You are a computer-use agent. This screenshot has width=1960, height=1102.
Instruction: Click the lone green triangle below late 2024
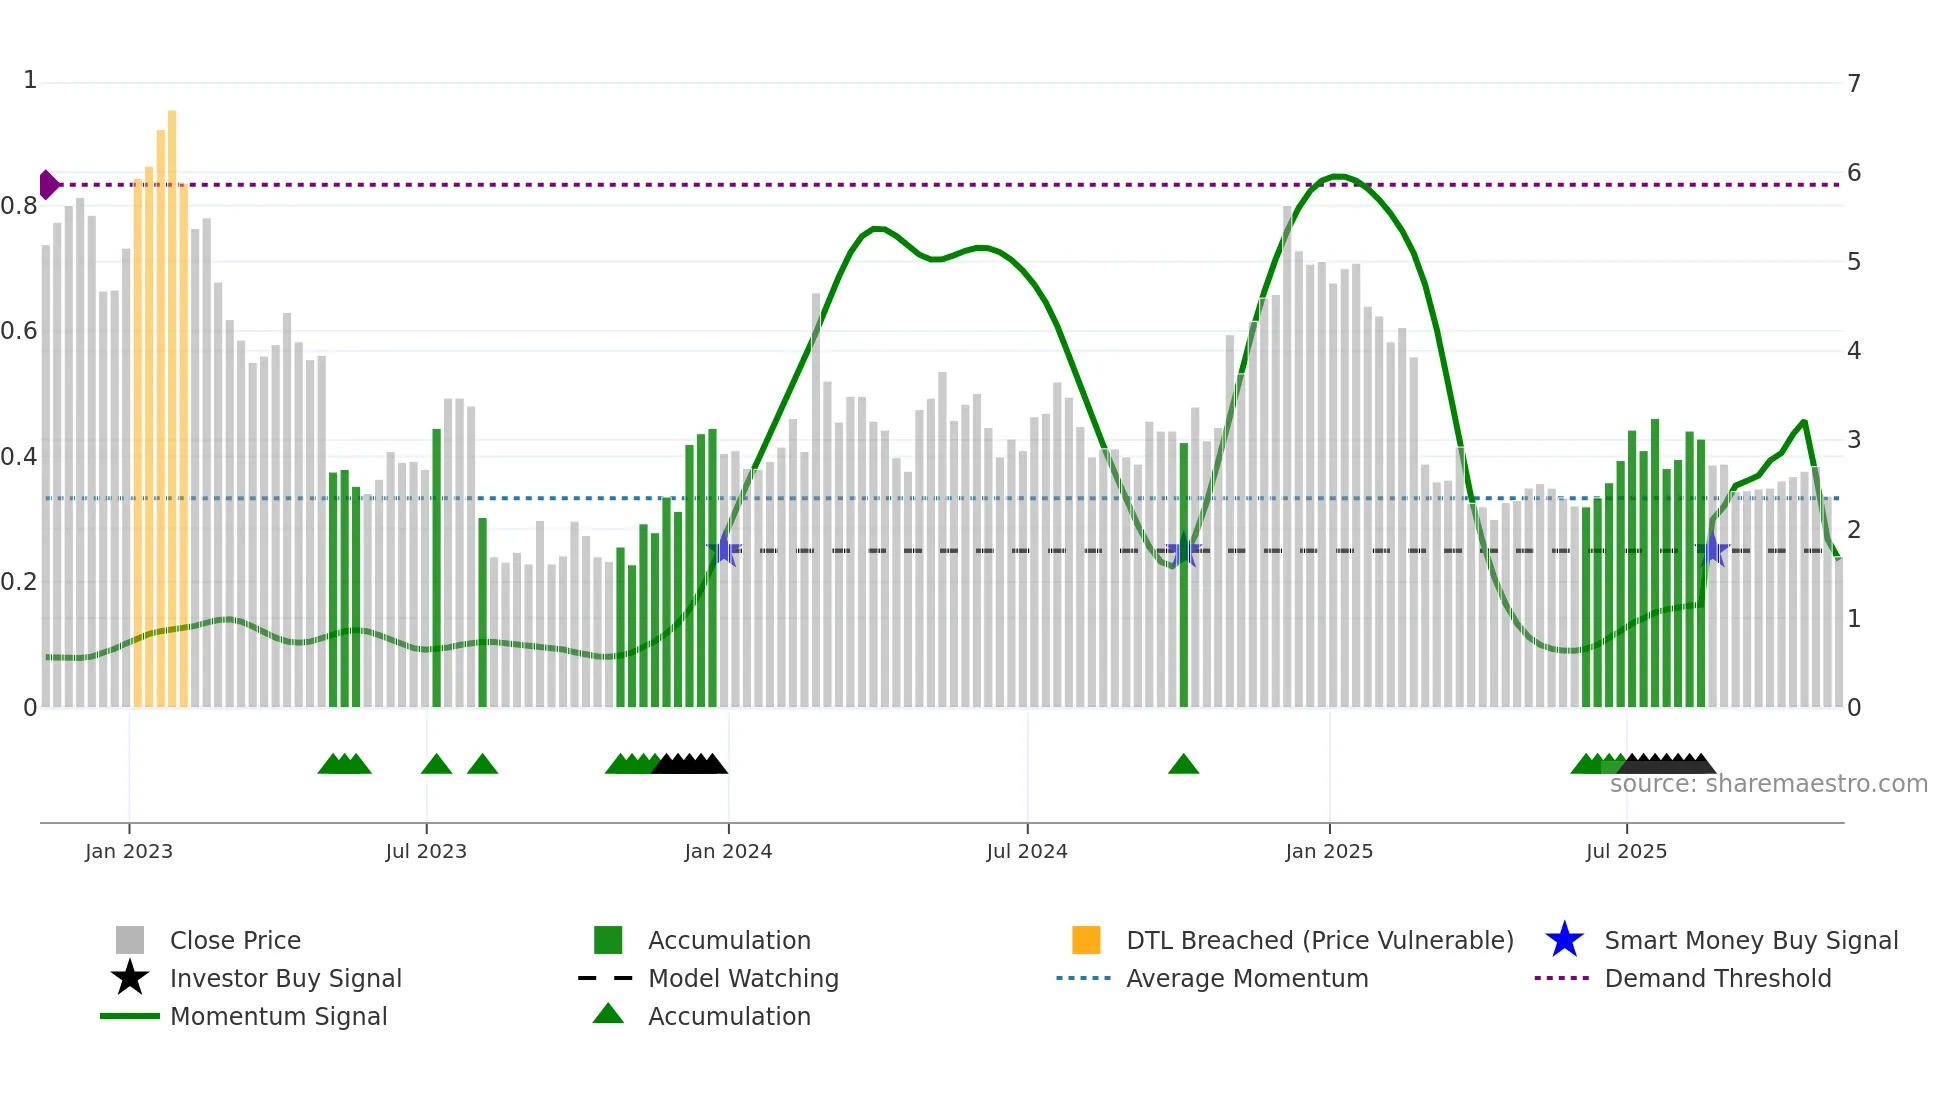(x=1183, y=765)
